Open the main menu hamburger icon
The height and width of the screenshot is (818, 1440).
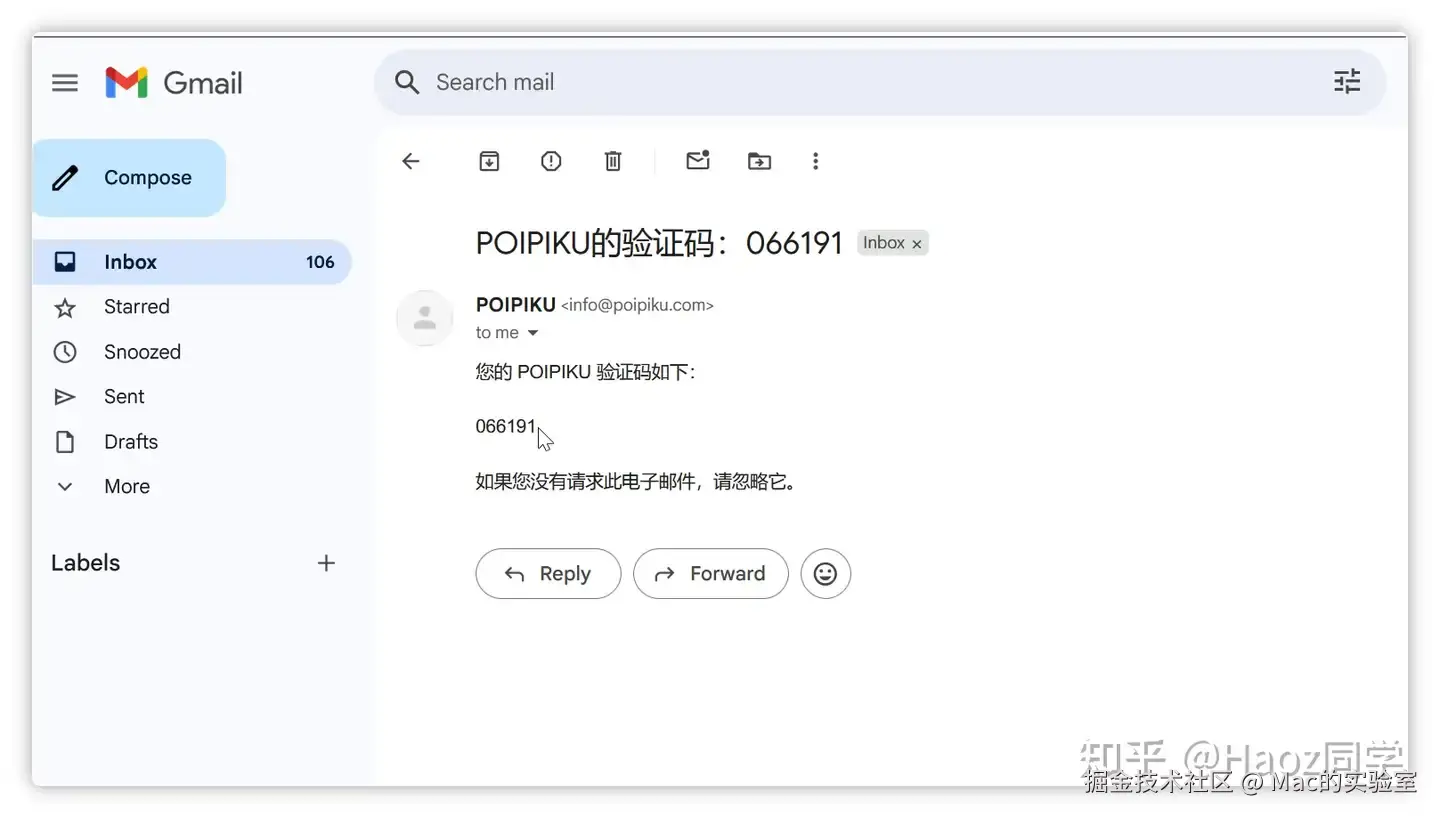[x=65, y=83]
